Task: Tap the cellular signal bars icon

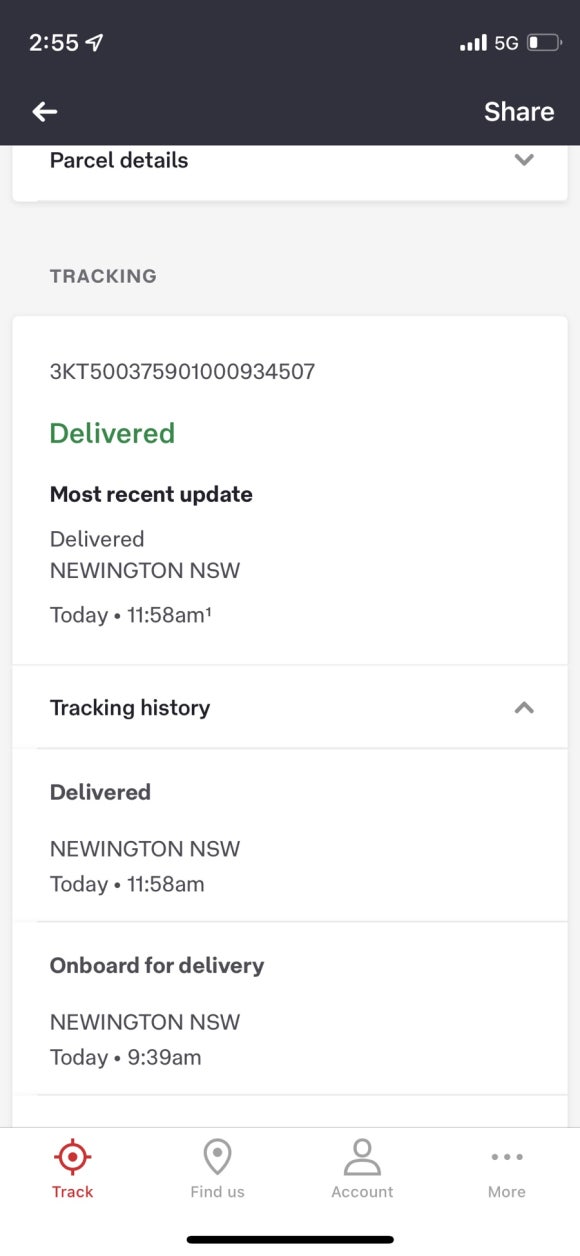Action: [x=473, y=43]
